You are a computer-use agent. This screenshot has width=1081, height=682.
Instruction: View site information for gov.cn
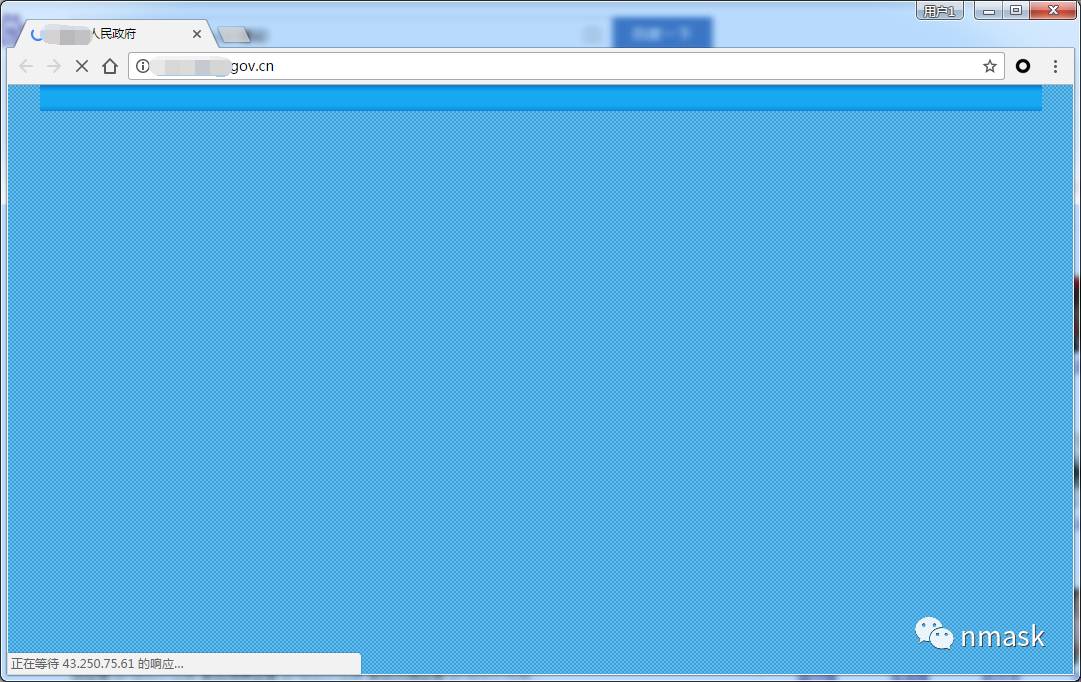[x=143, y=67]
